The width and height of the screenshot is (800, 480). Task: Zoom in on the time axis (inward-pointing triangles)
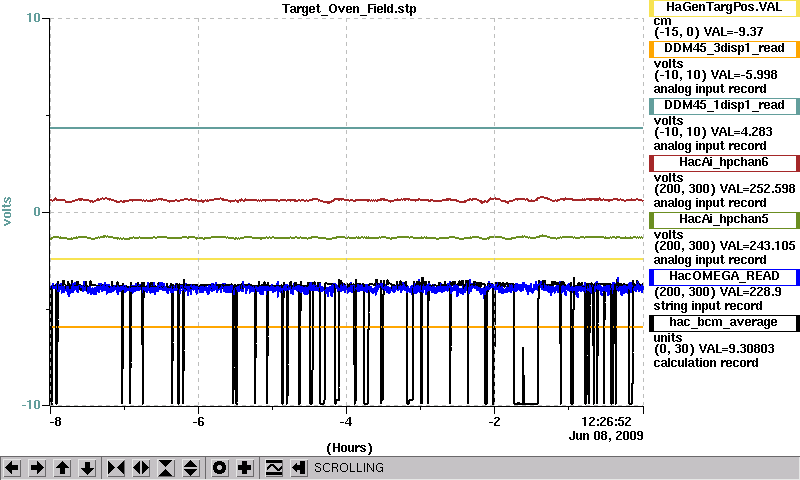coord(116,468)
